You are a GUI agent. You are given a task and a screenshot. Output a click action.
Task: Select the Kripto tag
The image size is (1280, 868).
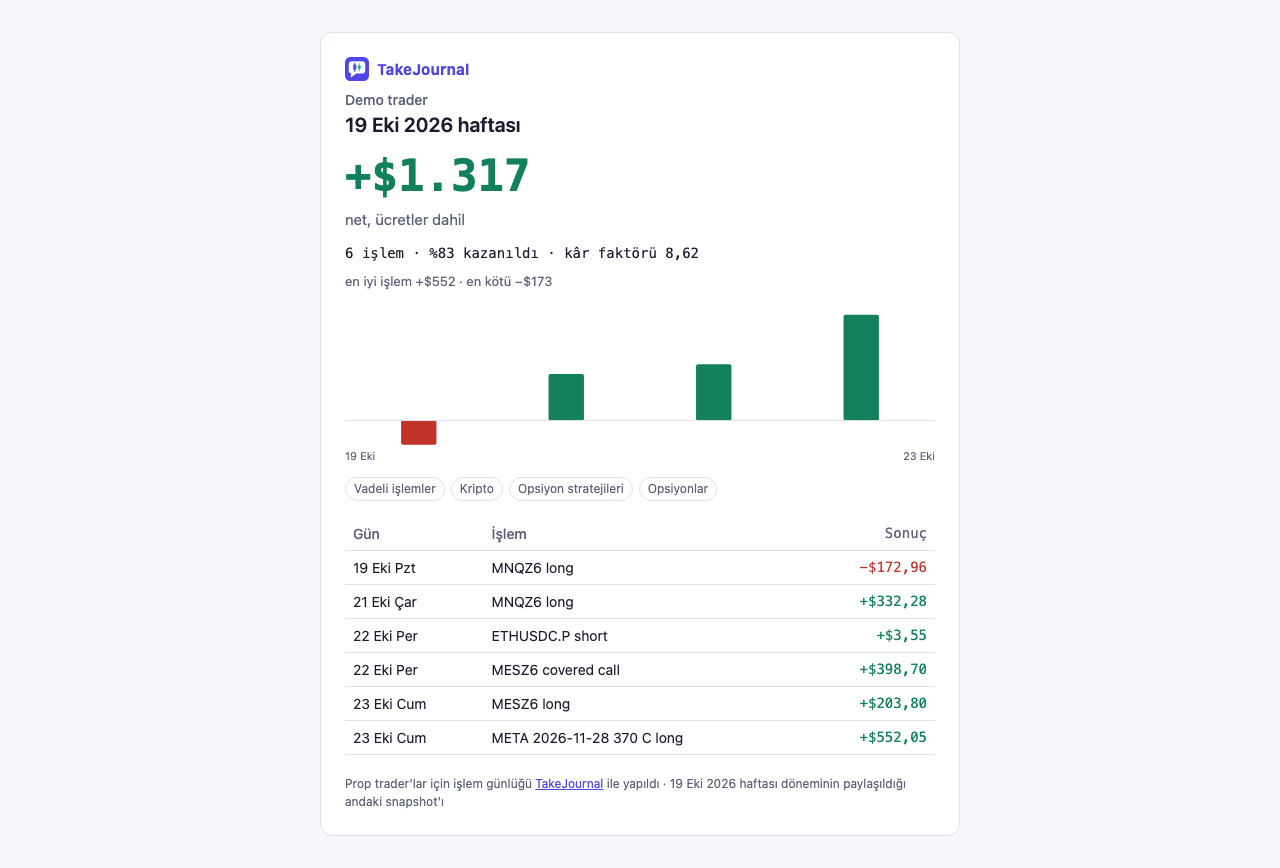(x=477, y=489)
